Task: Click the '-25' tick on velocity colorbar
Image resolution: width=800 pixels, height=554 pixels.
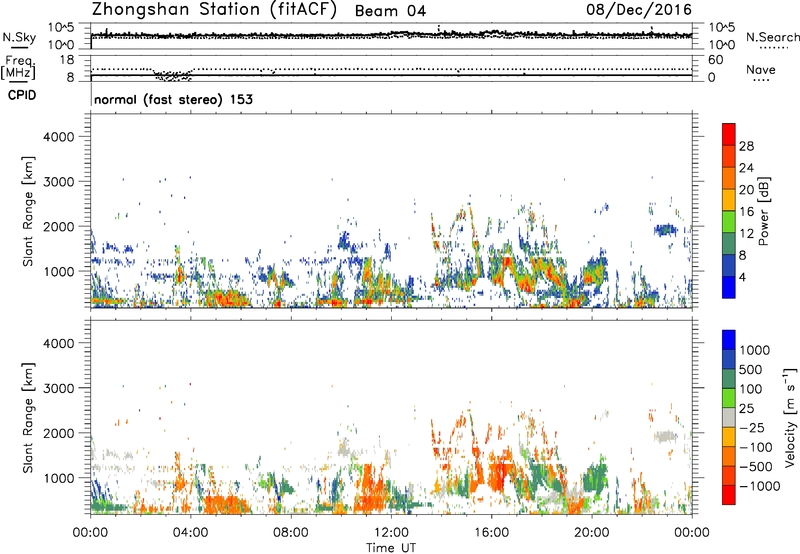Action: pyautogui.click(x=752, y=428)
